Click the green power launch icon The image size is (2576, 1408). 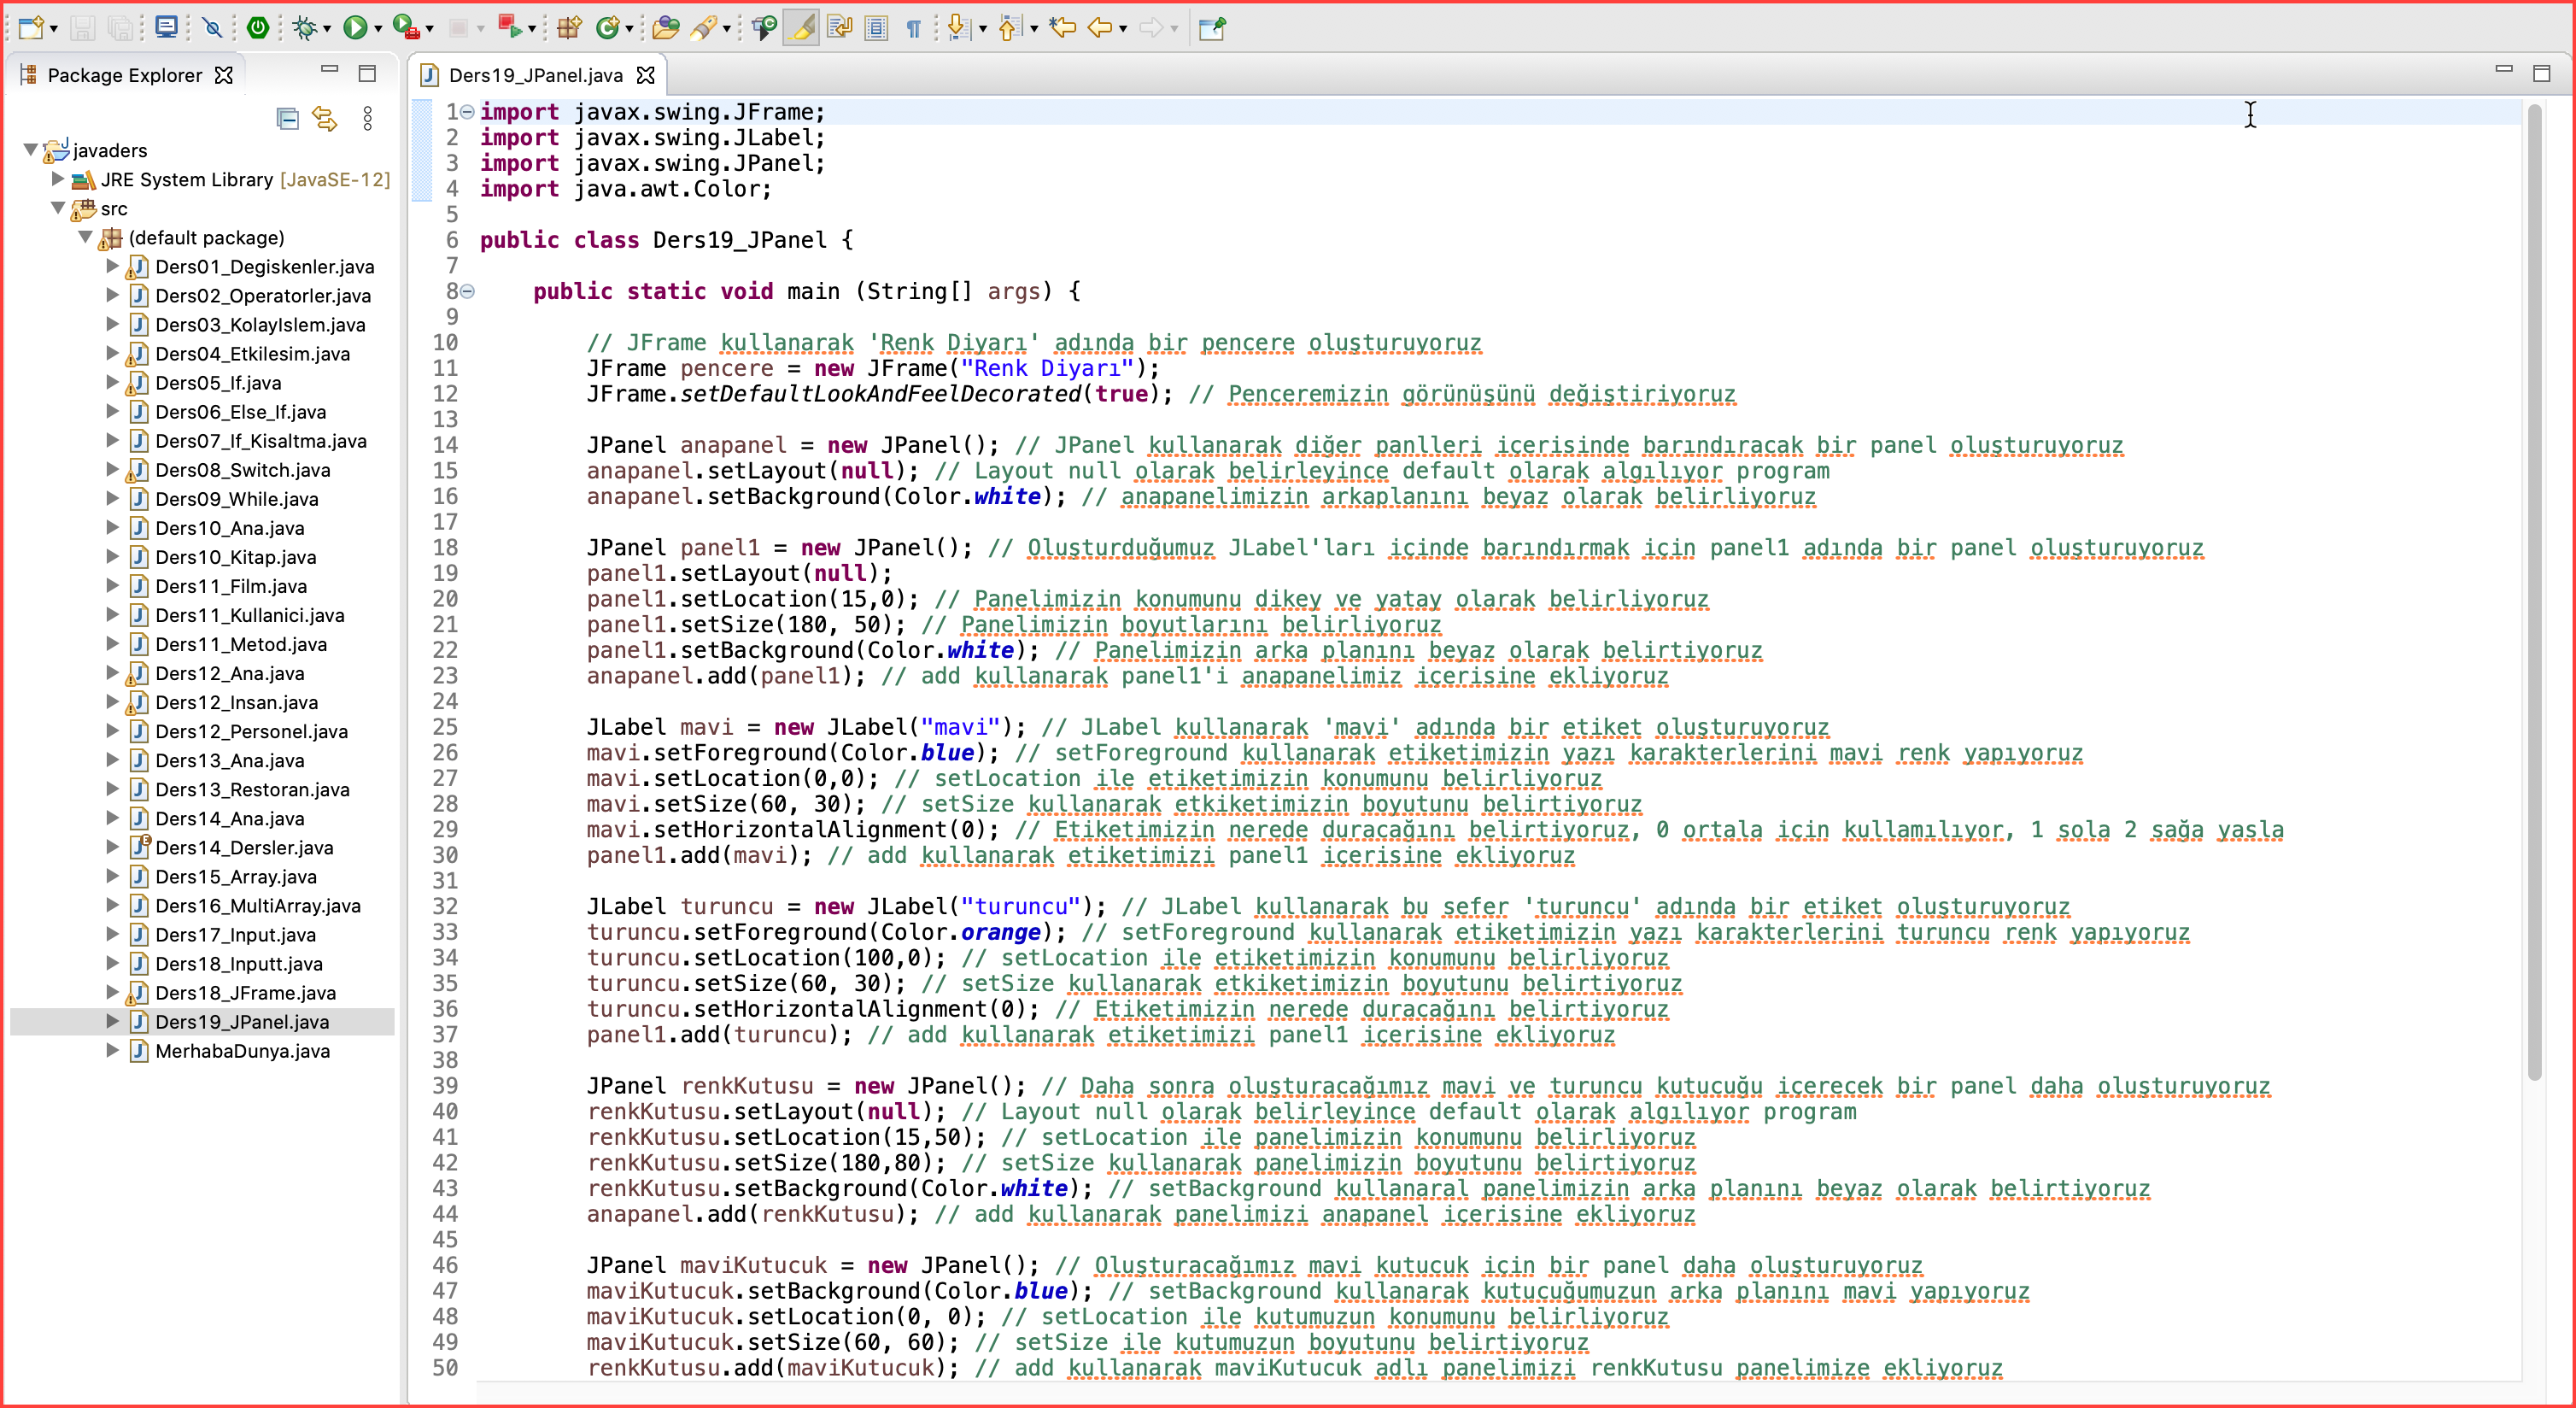258,28
